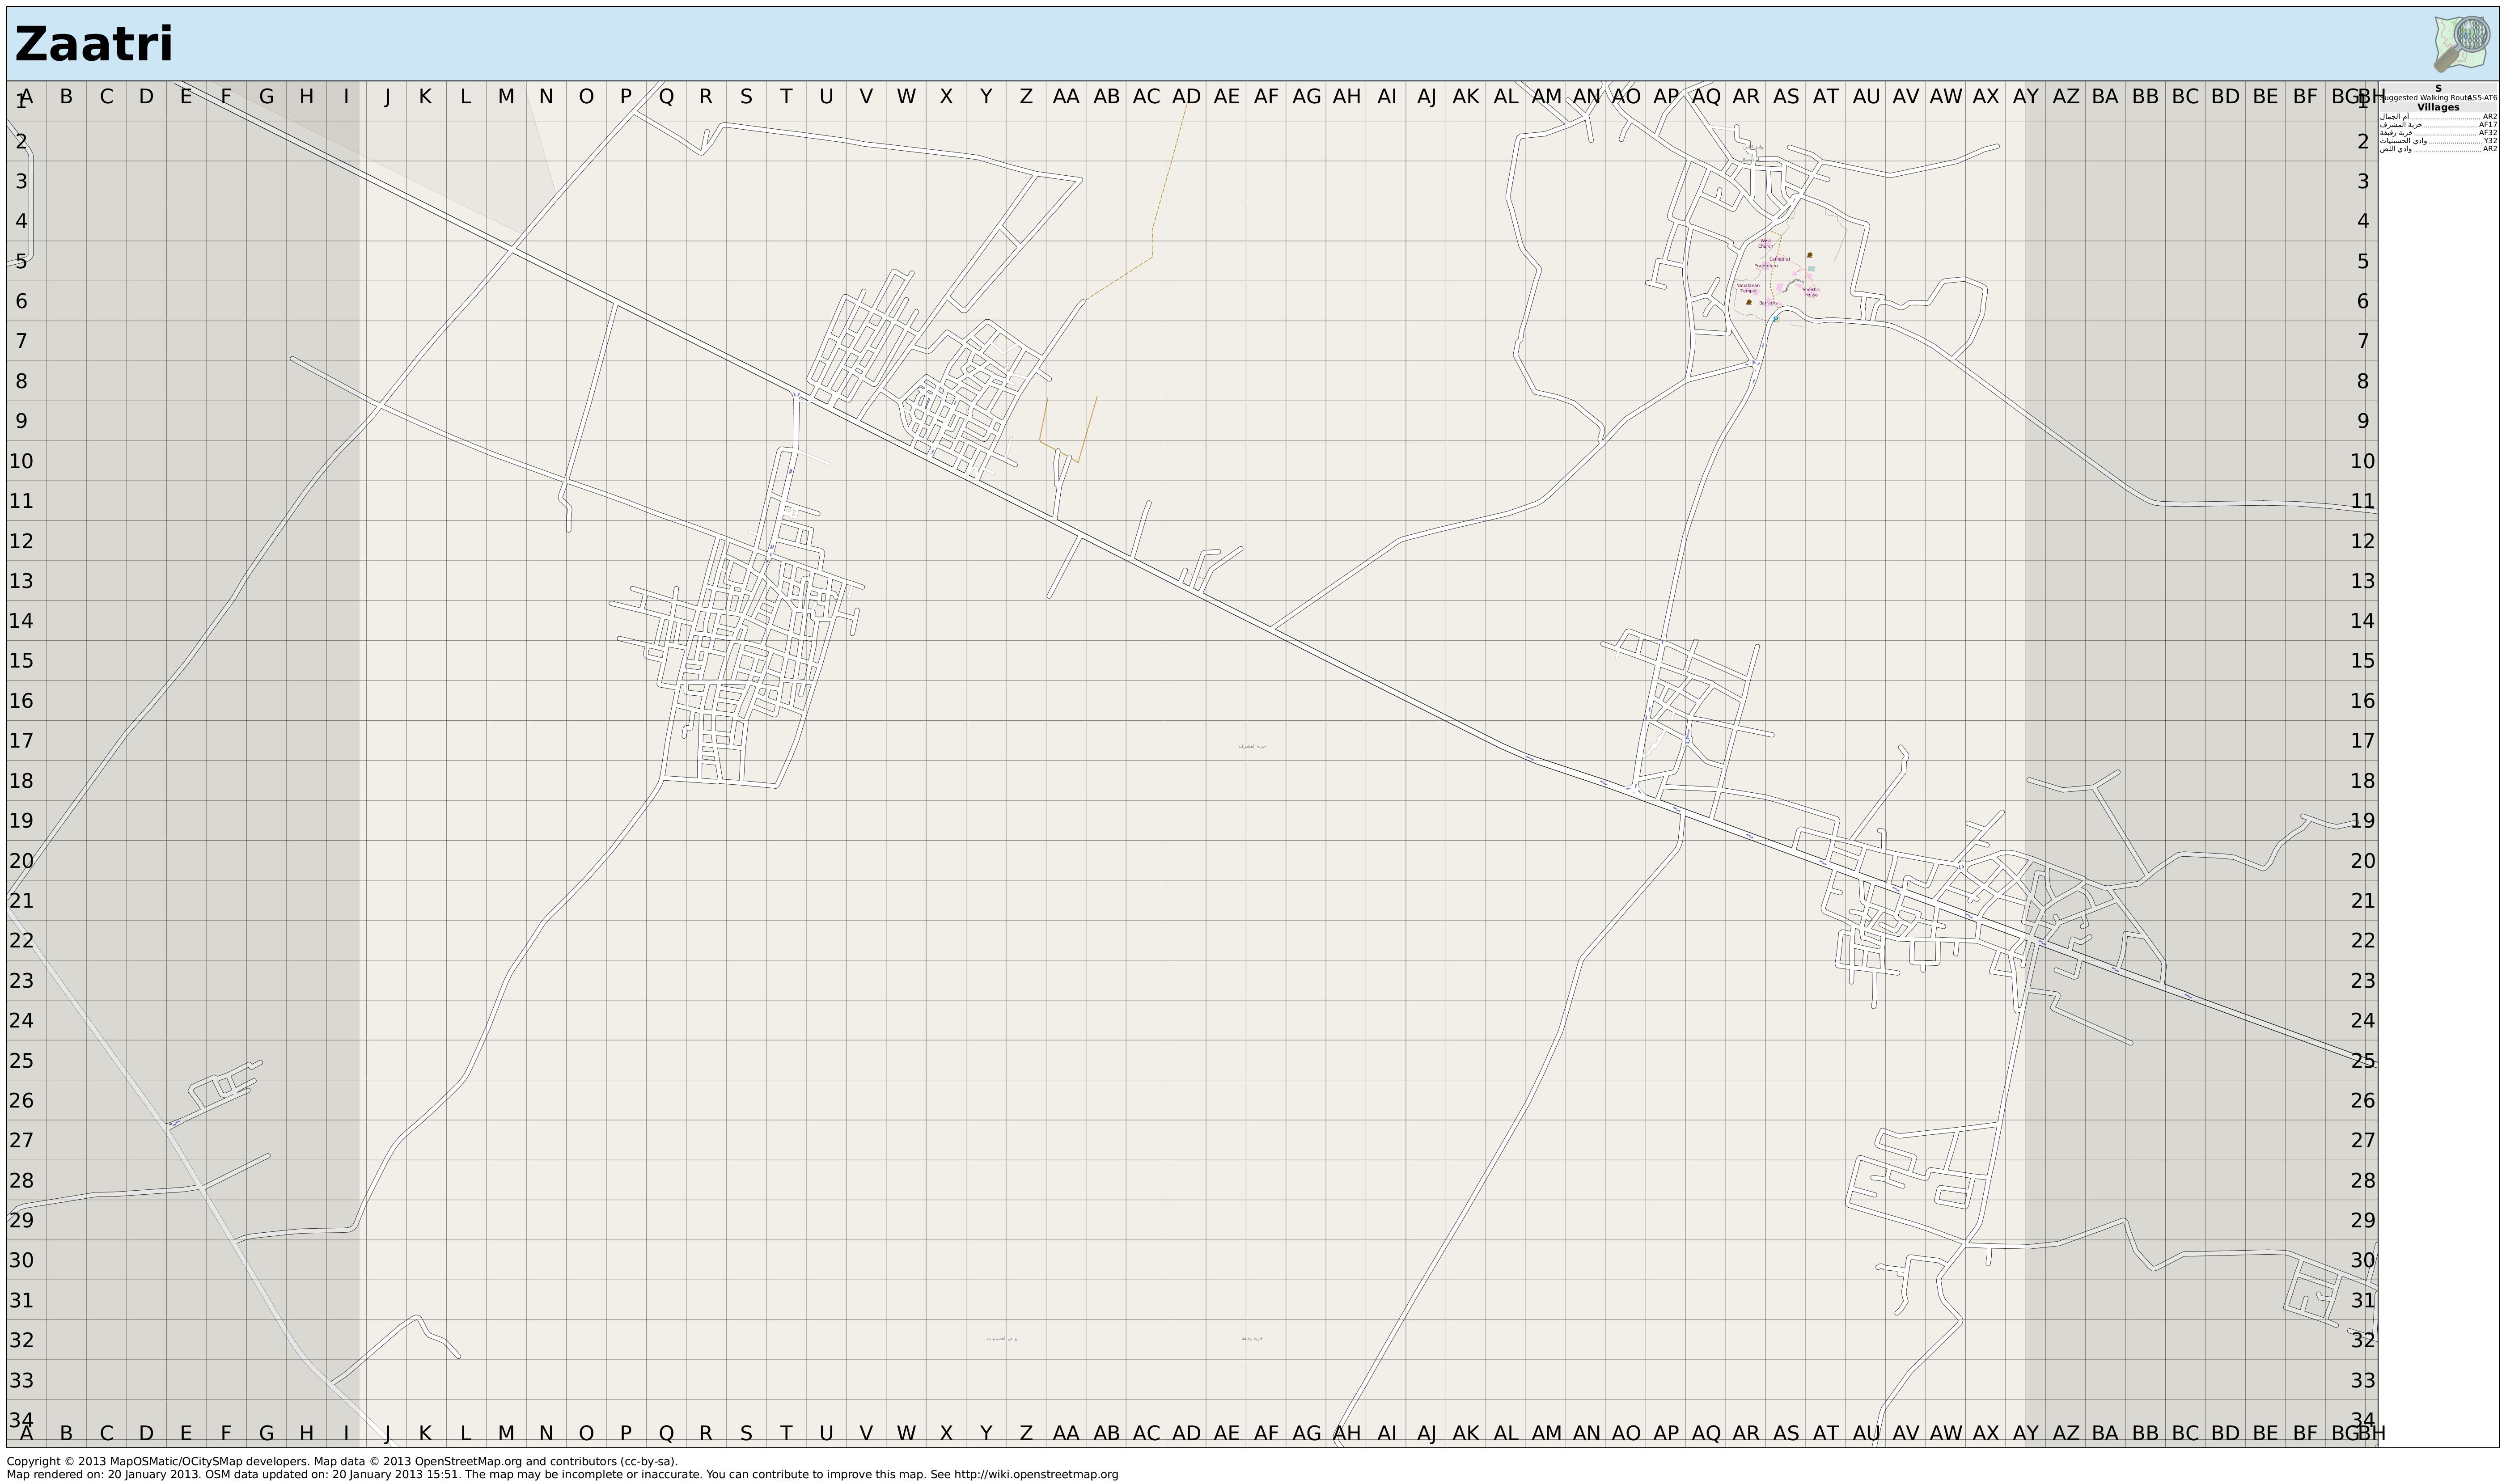Screen dimensions: 2506x1484
Task: Select the Praetorium label on the map
Action: click(x=1766, y=266)
